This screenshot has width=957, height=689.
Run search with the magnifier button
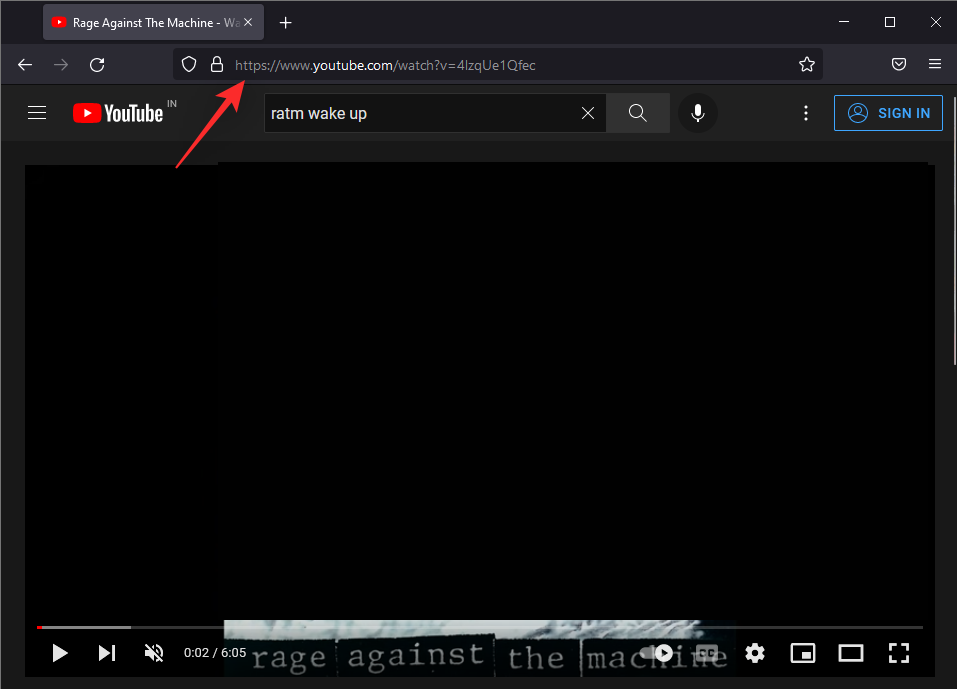pos(638,113)
